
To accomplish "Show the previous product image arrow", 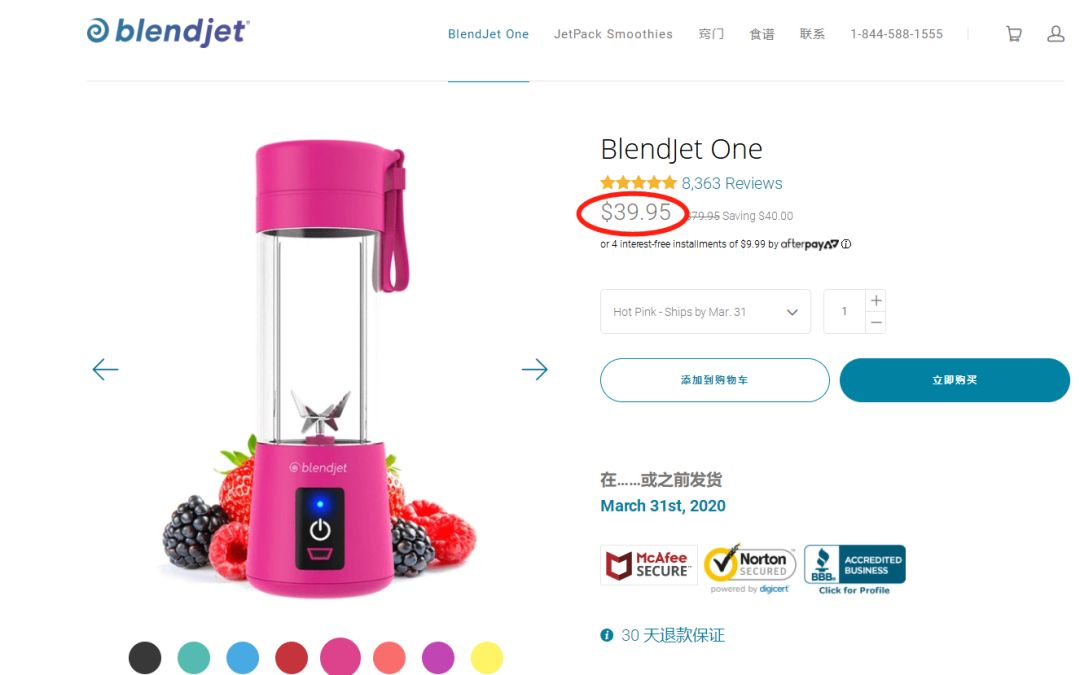I will [105, 369].
